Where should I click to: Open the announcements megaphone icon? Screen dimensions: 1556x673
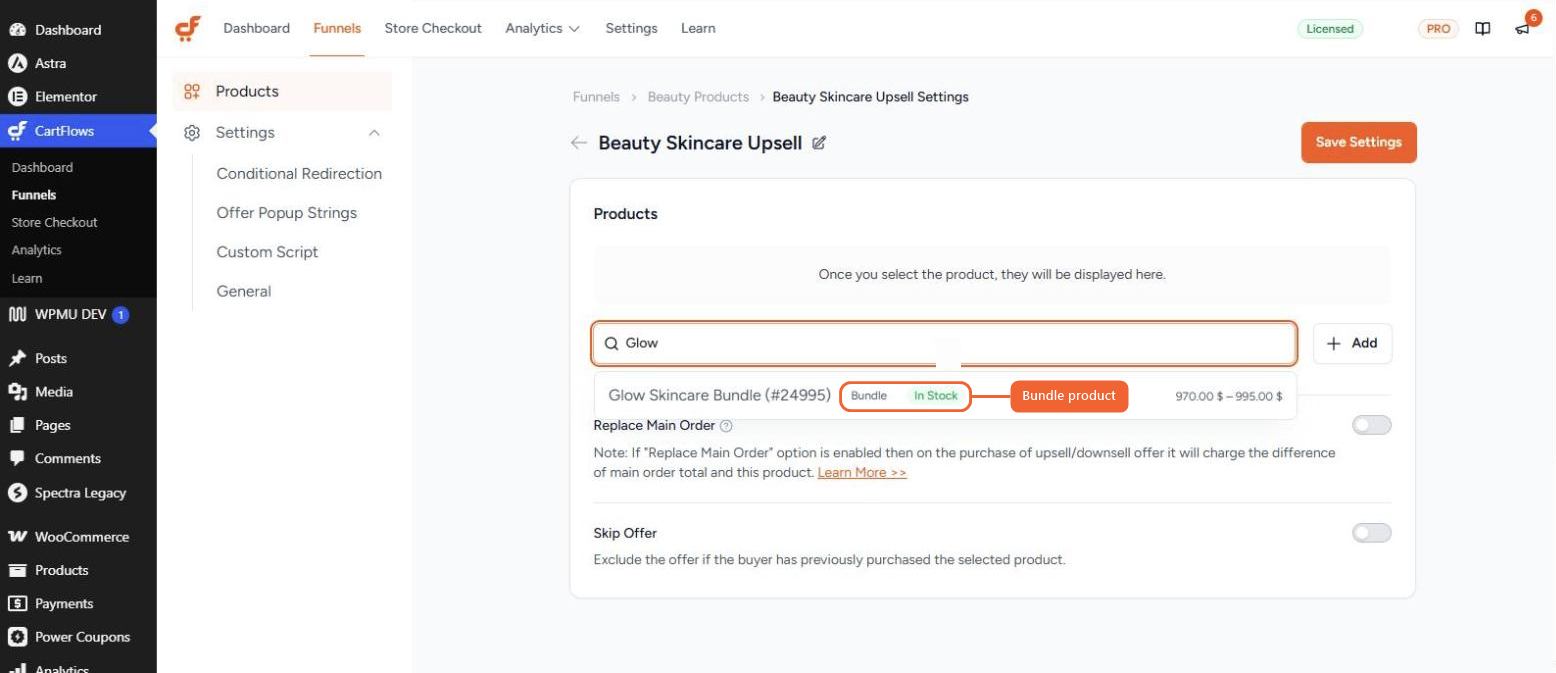pos(1522,29)
